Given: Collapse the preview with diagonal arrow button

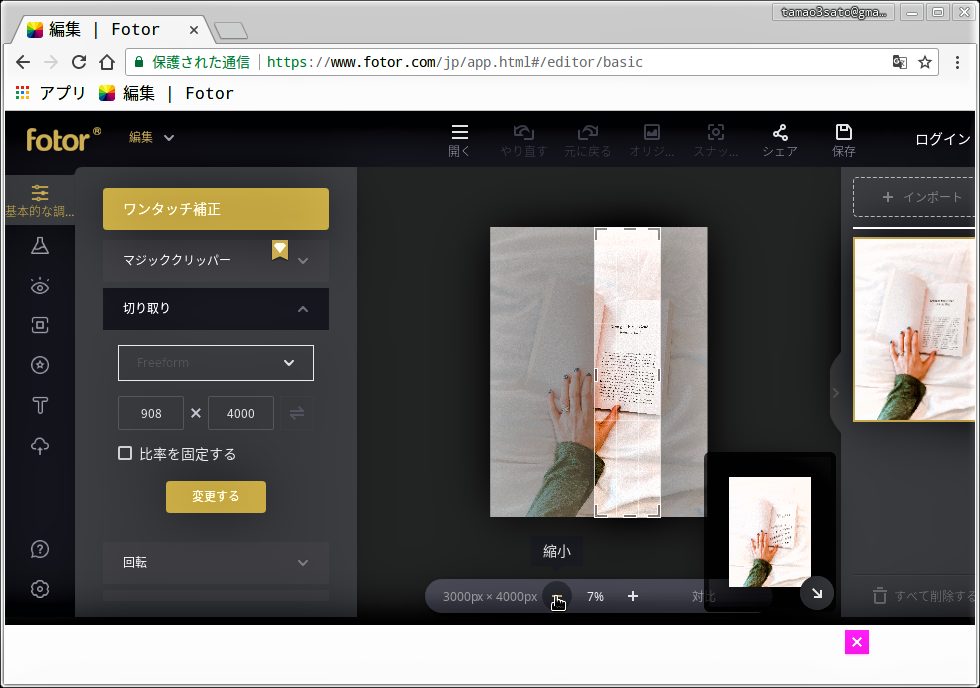Looking at the screenshot, I should coord(817,593).
